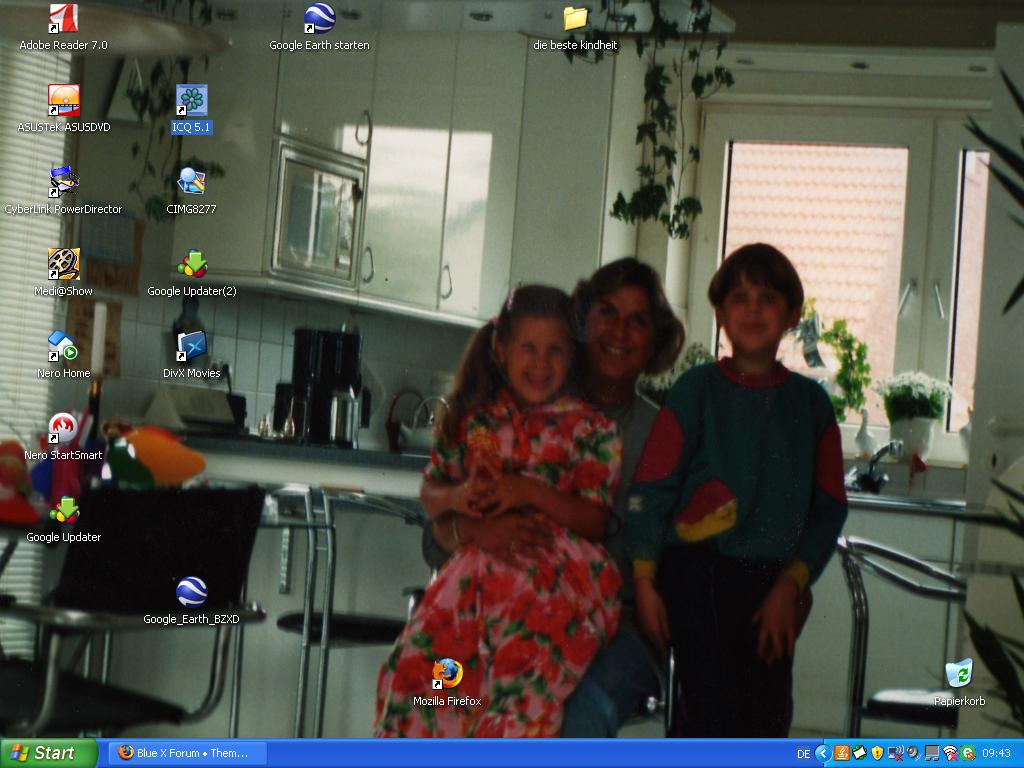
Task: Expand hidden system tray icons arrow
Action: 823,753
